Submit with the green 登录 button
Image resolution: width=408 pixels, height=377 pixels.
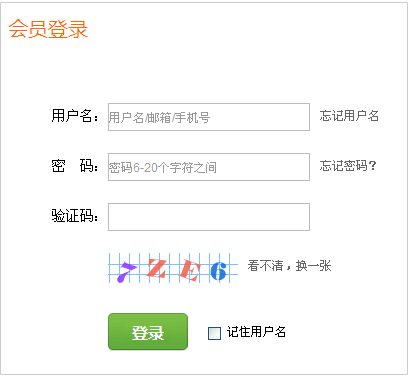[x=148, y=332]
